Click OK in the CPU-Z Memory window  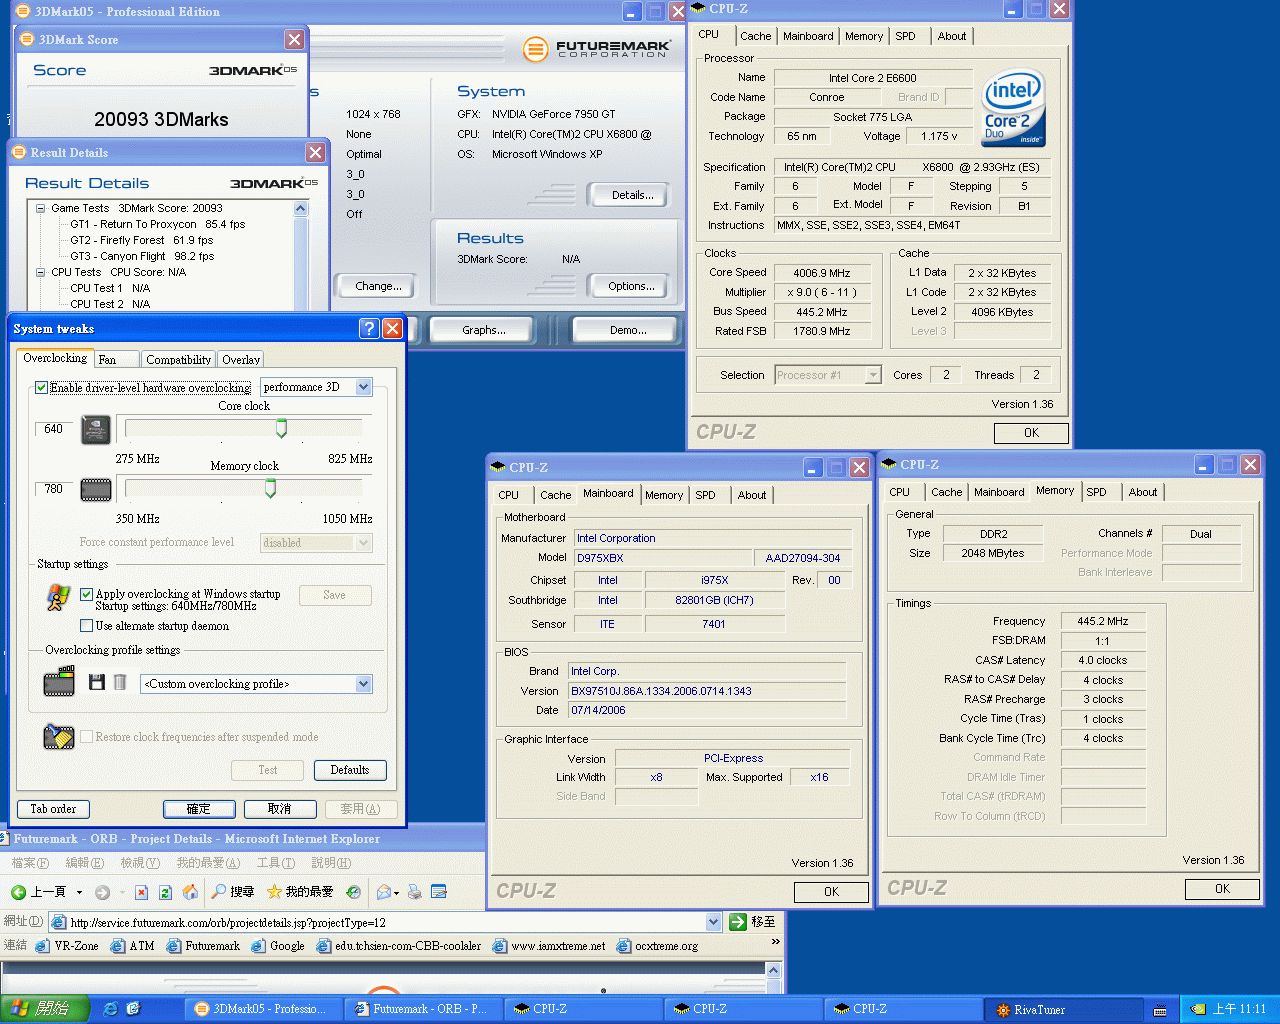click(1222, 889)
